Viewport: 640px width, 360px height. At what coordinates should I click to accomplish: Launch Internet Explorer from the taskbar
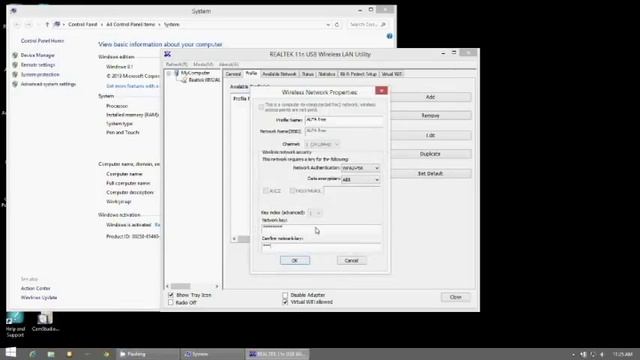point(34,354)
